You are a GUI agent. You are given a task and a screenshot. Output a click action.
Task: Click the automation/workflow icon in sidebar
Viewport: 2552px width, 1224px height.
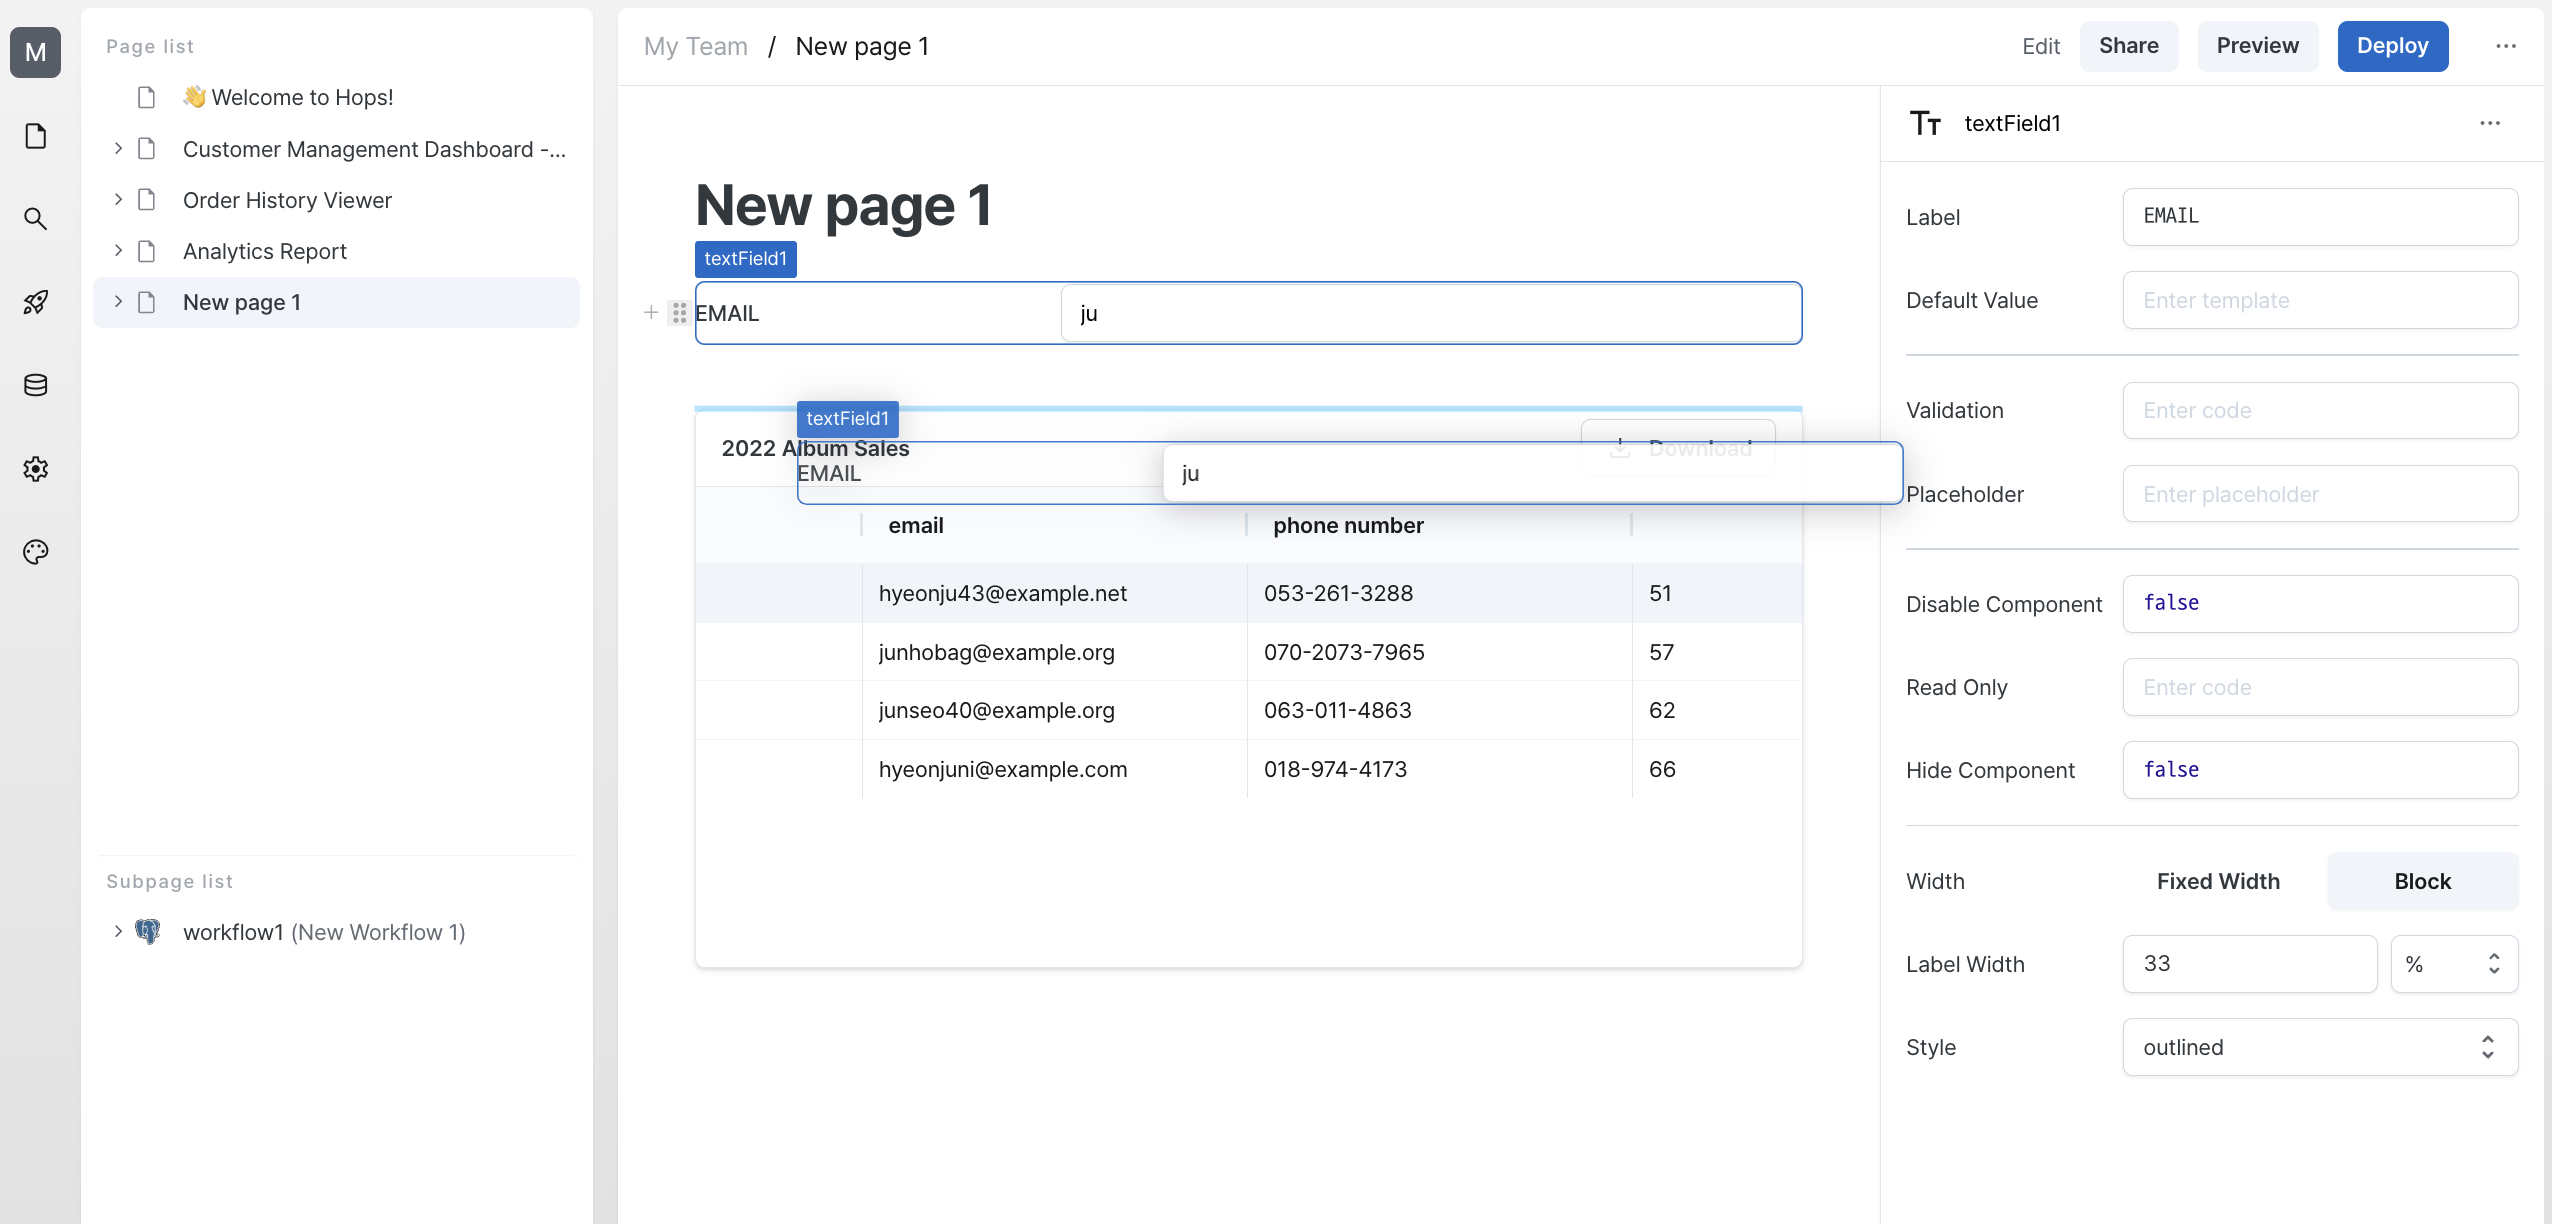click(39, 301)
